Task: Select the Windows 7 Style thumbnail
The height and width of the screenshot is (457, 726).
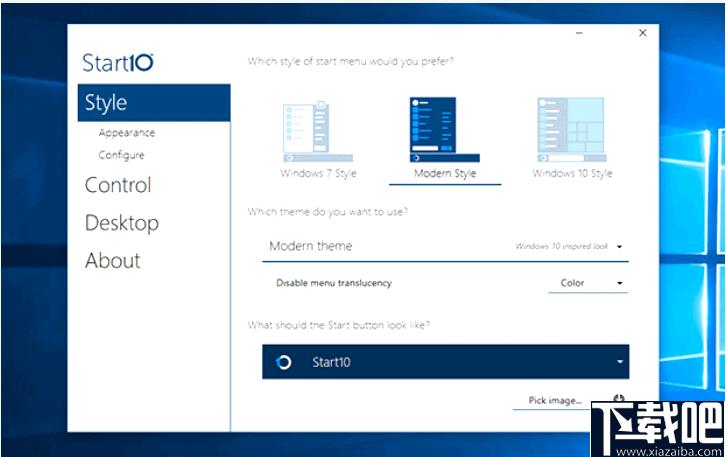Action: click(x=318, y=131)
